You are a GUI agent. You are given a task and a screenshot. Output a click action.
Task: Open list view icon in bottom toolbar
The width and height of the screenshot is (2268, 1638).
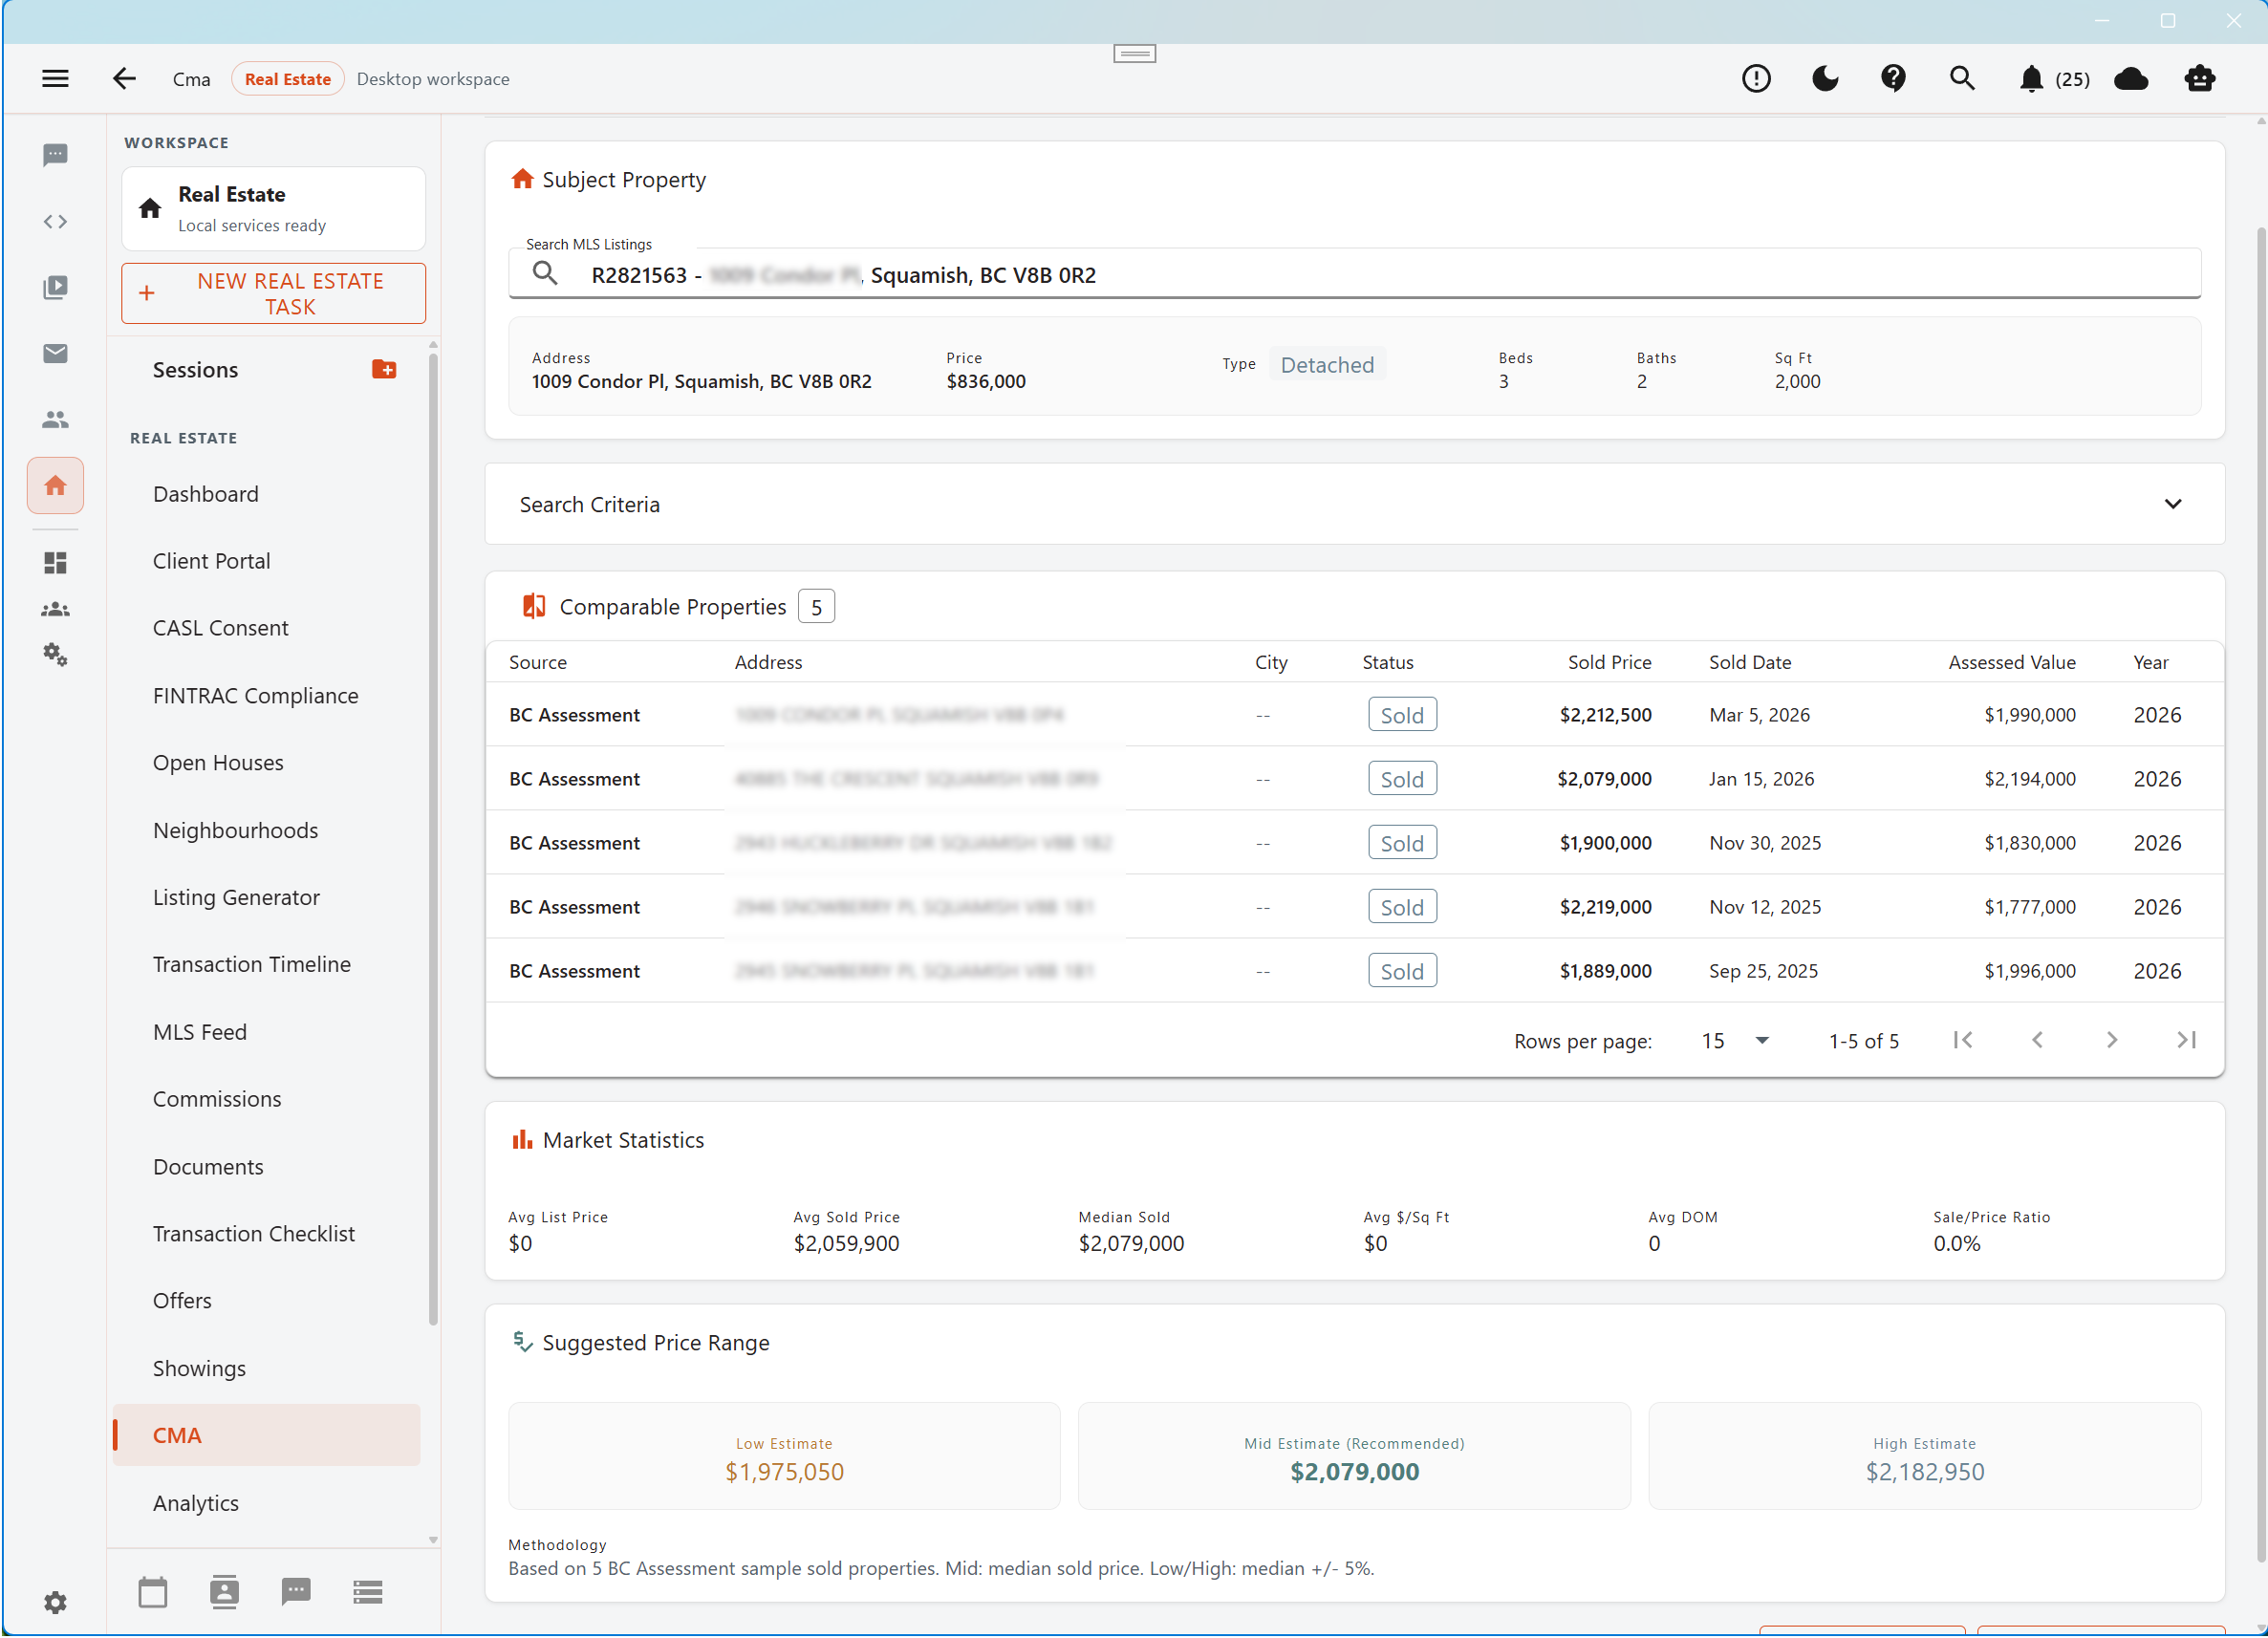tap(368, 1592)
